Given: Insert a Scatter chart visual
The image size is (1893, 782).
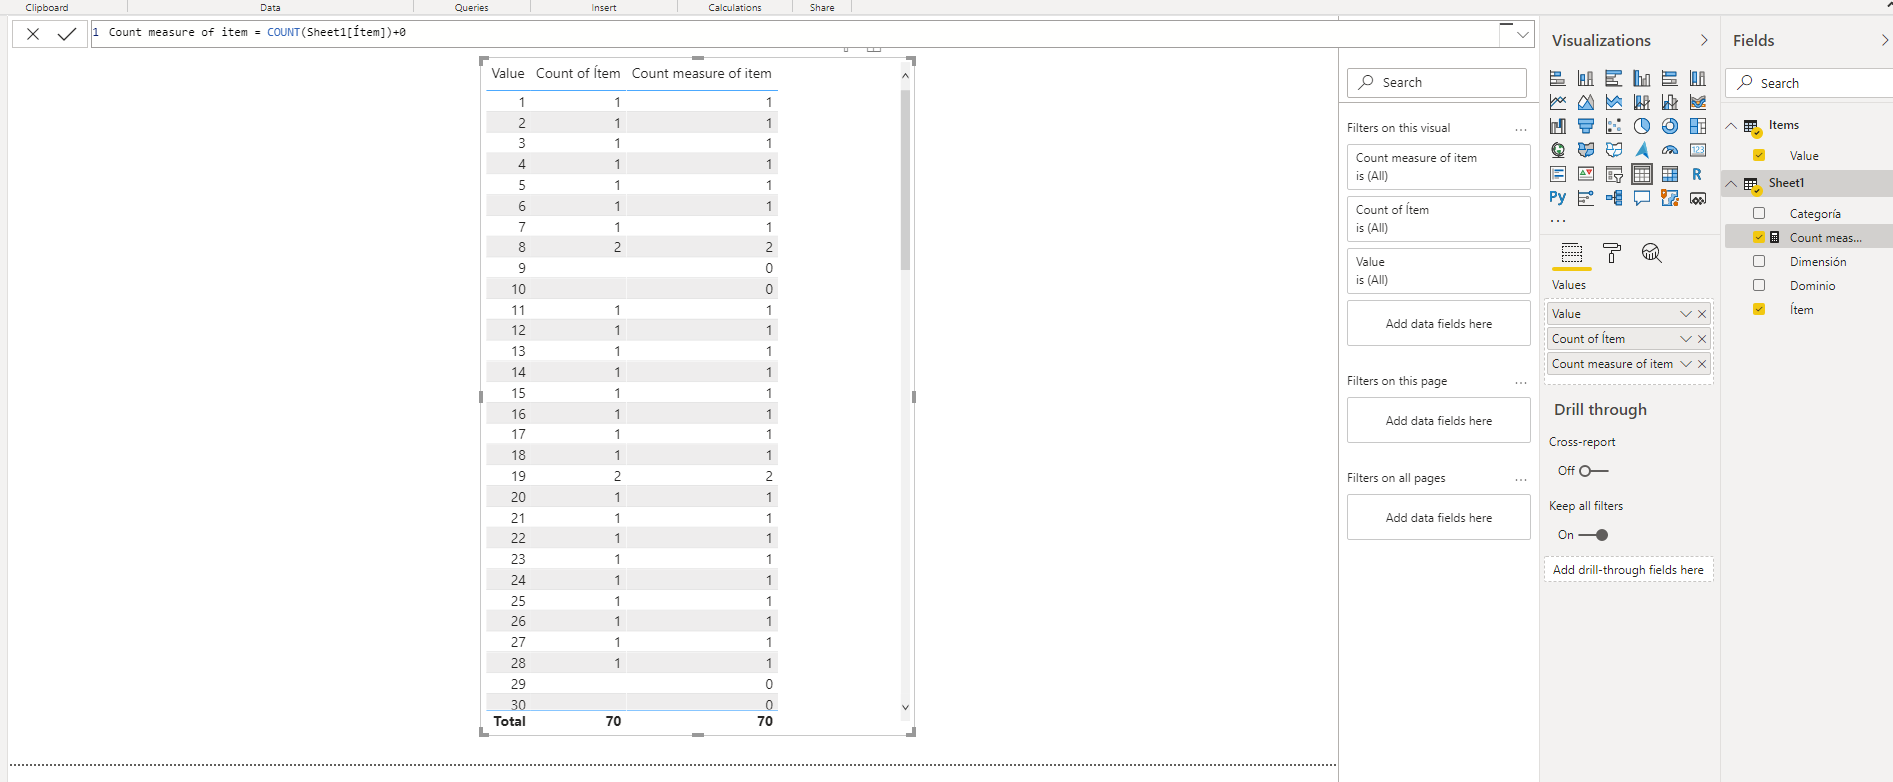Looking at the screenshot, I should coord(1614,126).
